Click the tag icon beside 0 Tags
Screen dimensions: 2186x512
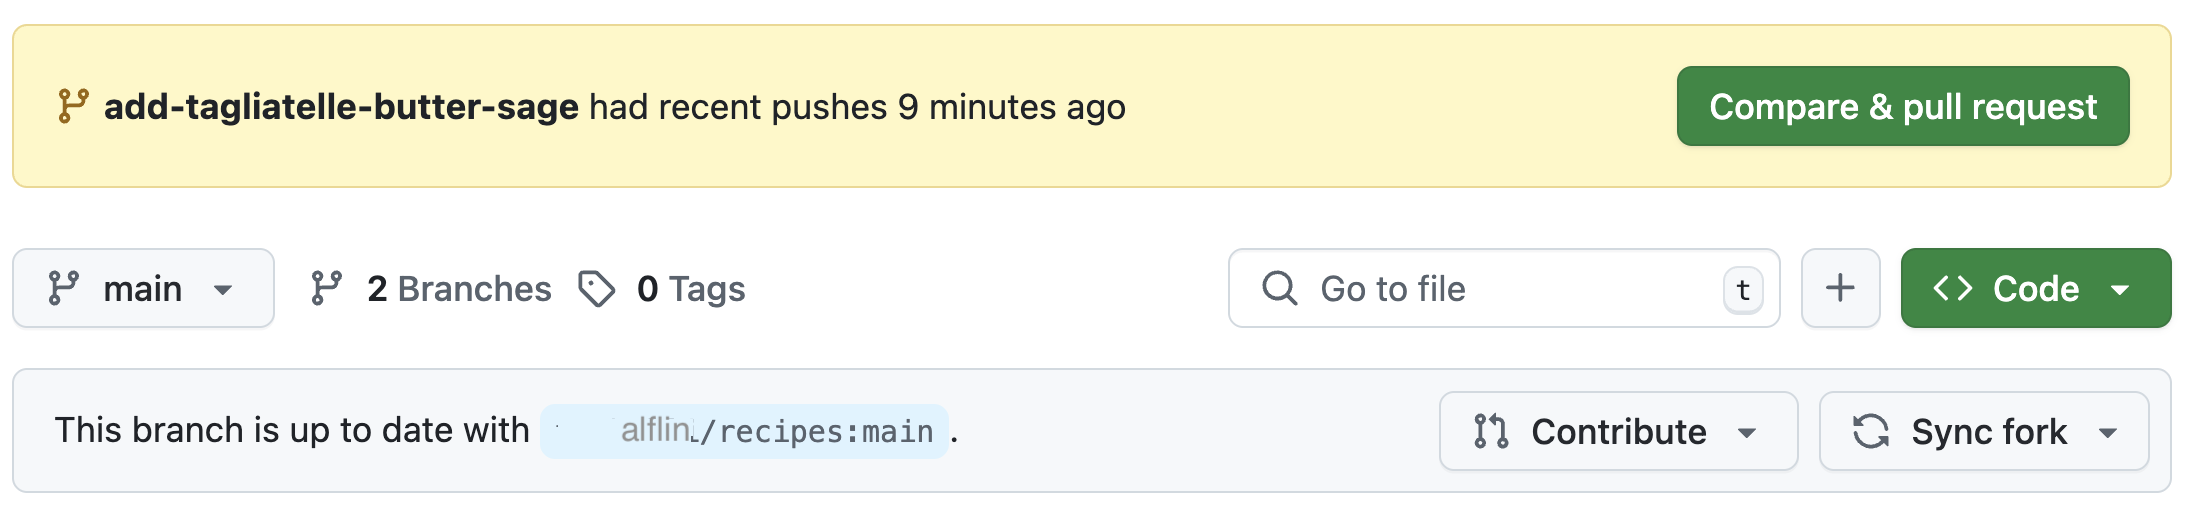point(597,288)
